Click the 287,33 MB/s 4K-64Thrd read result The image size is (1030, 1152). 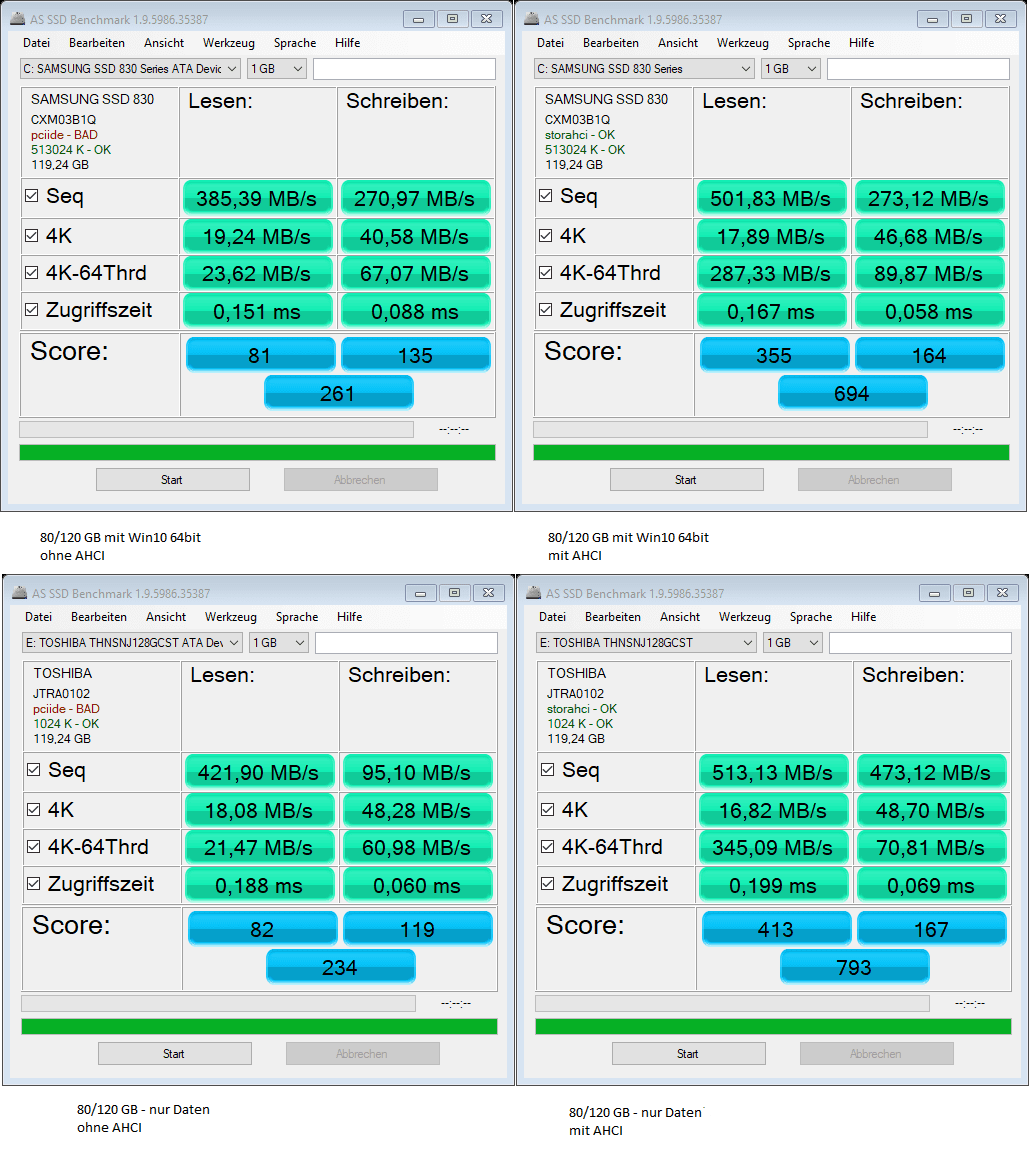771,273
